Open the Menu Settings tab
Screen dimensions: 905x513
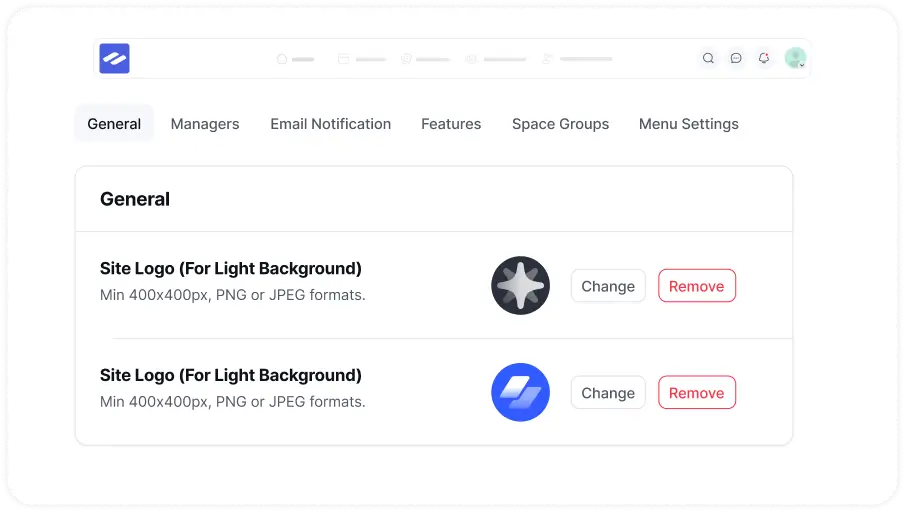(x=689, y=124)
